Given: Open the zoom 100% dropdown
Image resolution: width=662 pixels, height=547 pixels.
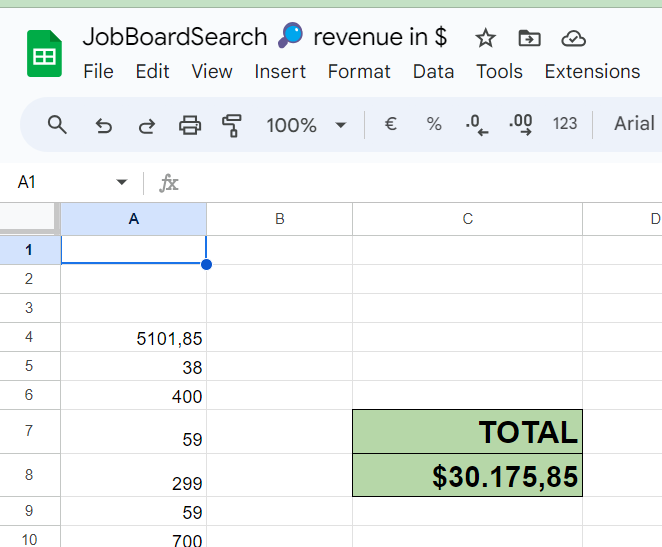Looking at the screenshot, I should 306,125.
